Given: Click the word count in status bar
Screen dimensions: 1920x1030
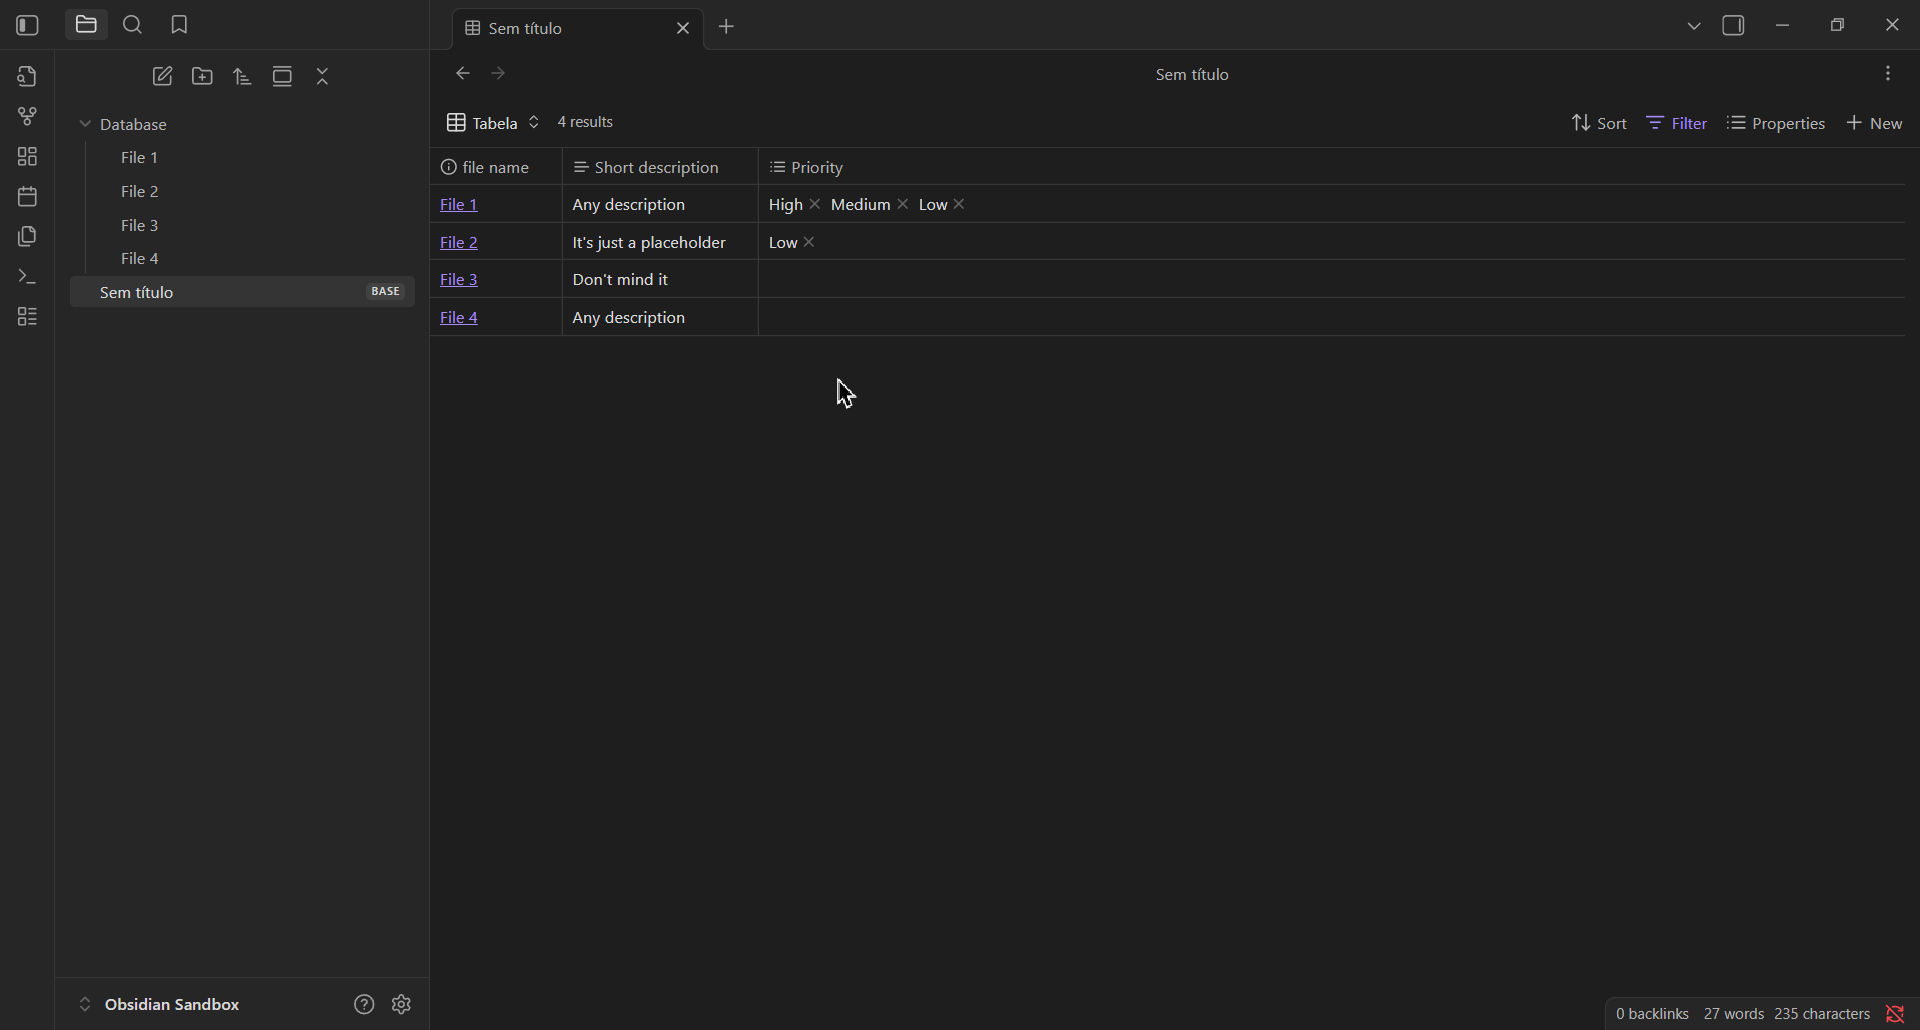Looking at the screenshot, I should click(x=1733, y=1013).
